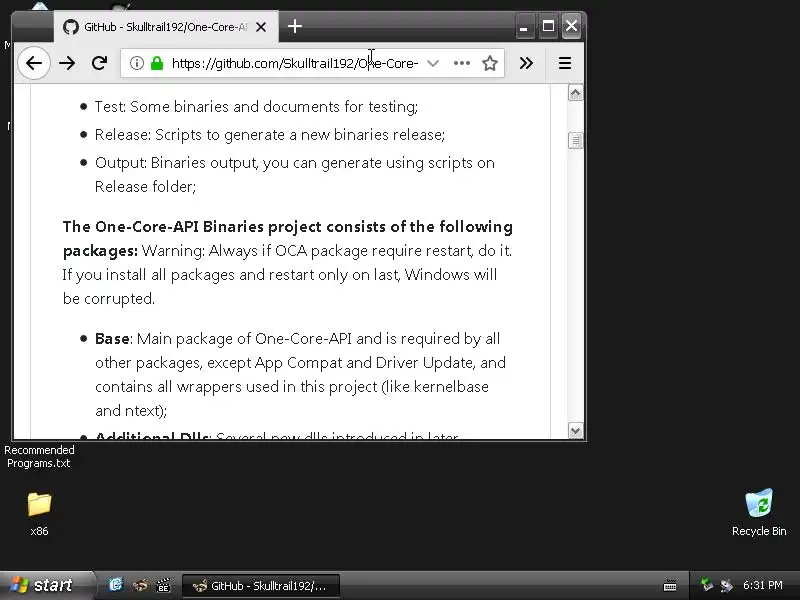800x600 pixels.
Task: Select the Recycle Bin desktop icon
Action: [x=759, y=513]
